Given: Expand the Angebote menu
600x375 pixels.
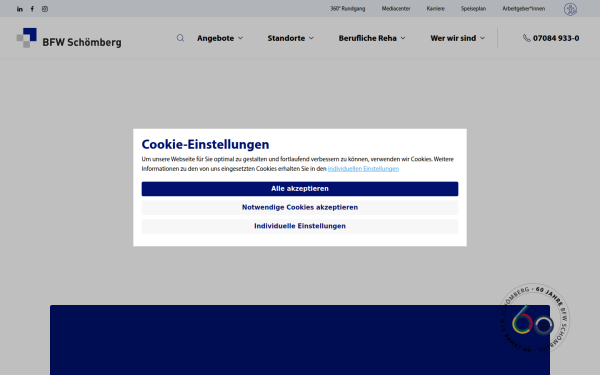Looking at the screenshot, I should click(220, 38).
